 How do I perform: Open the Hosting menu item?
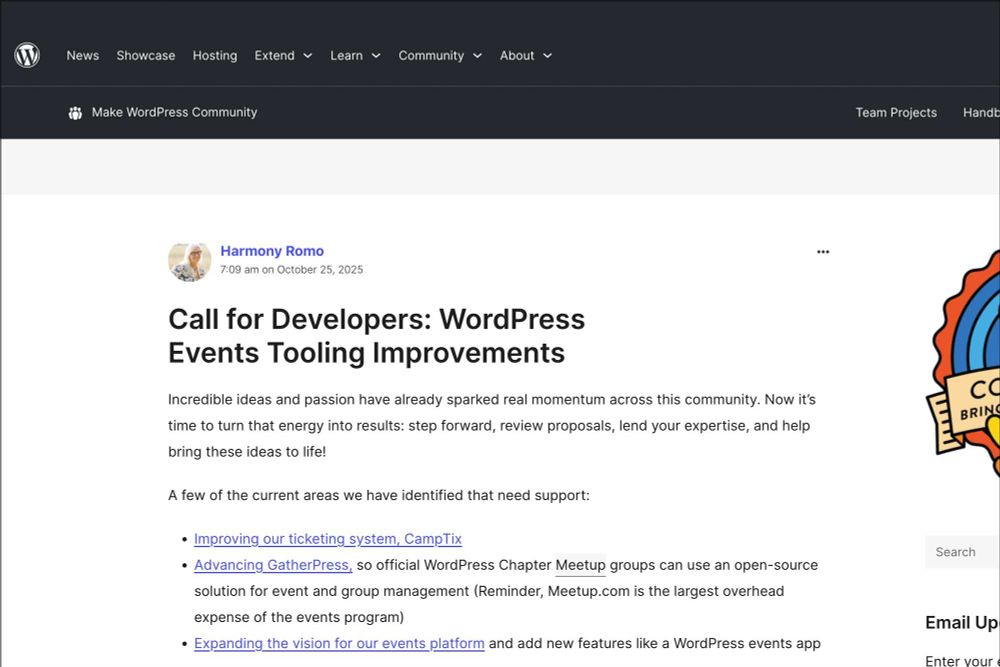click(215, 55)
